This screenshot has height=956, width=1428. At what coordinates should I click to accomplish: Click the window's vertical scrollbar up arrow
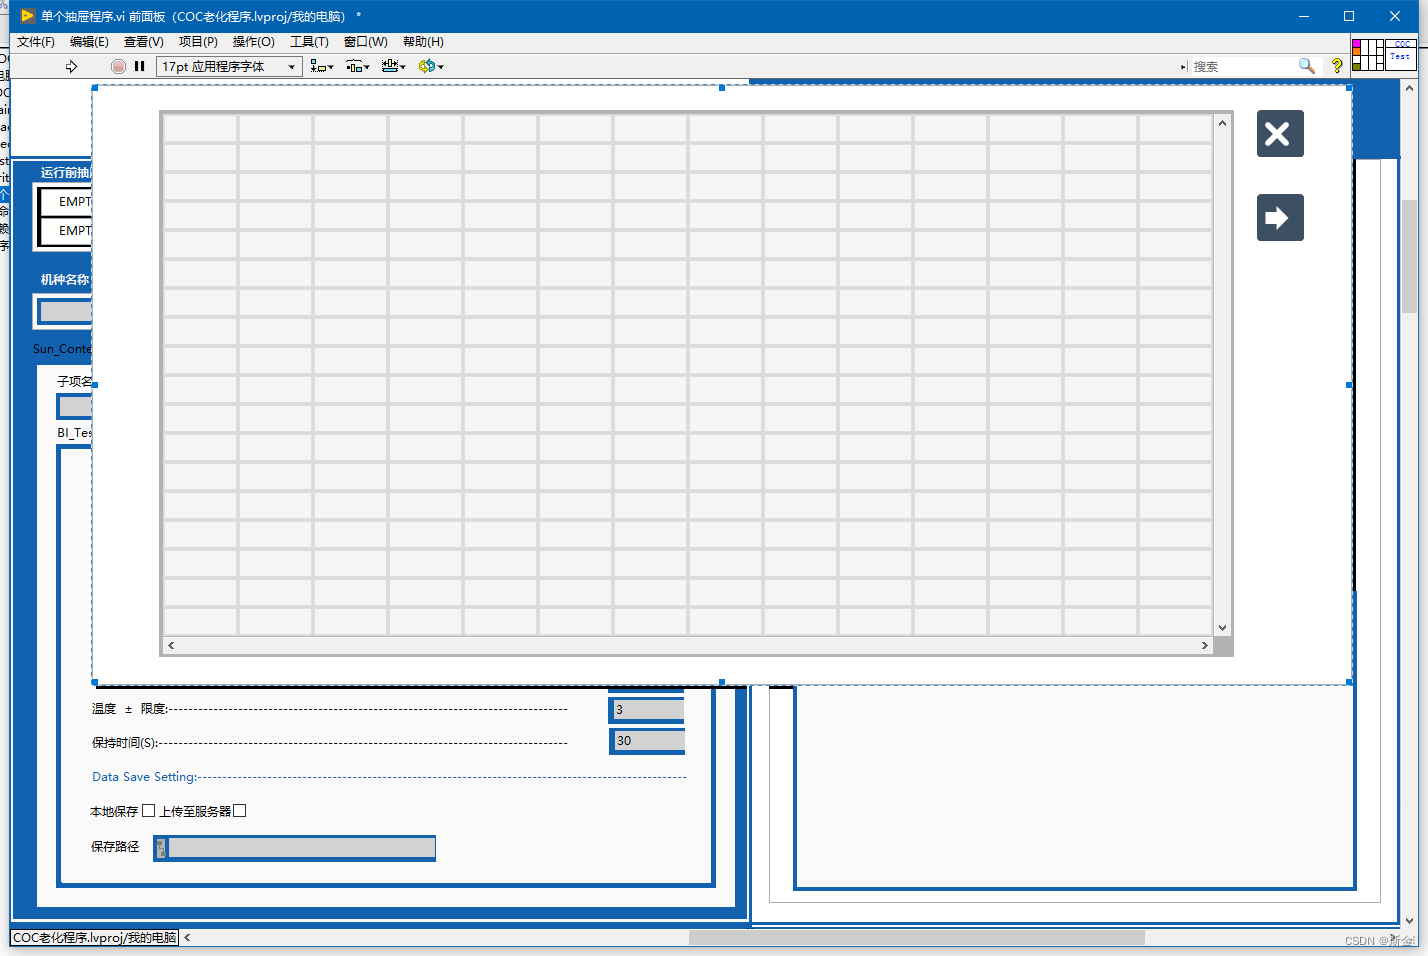(x=1409, y=90)
